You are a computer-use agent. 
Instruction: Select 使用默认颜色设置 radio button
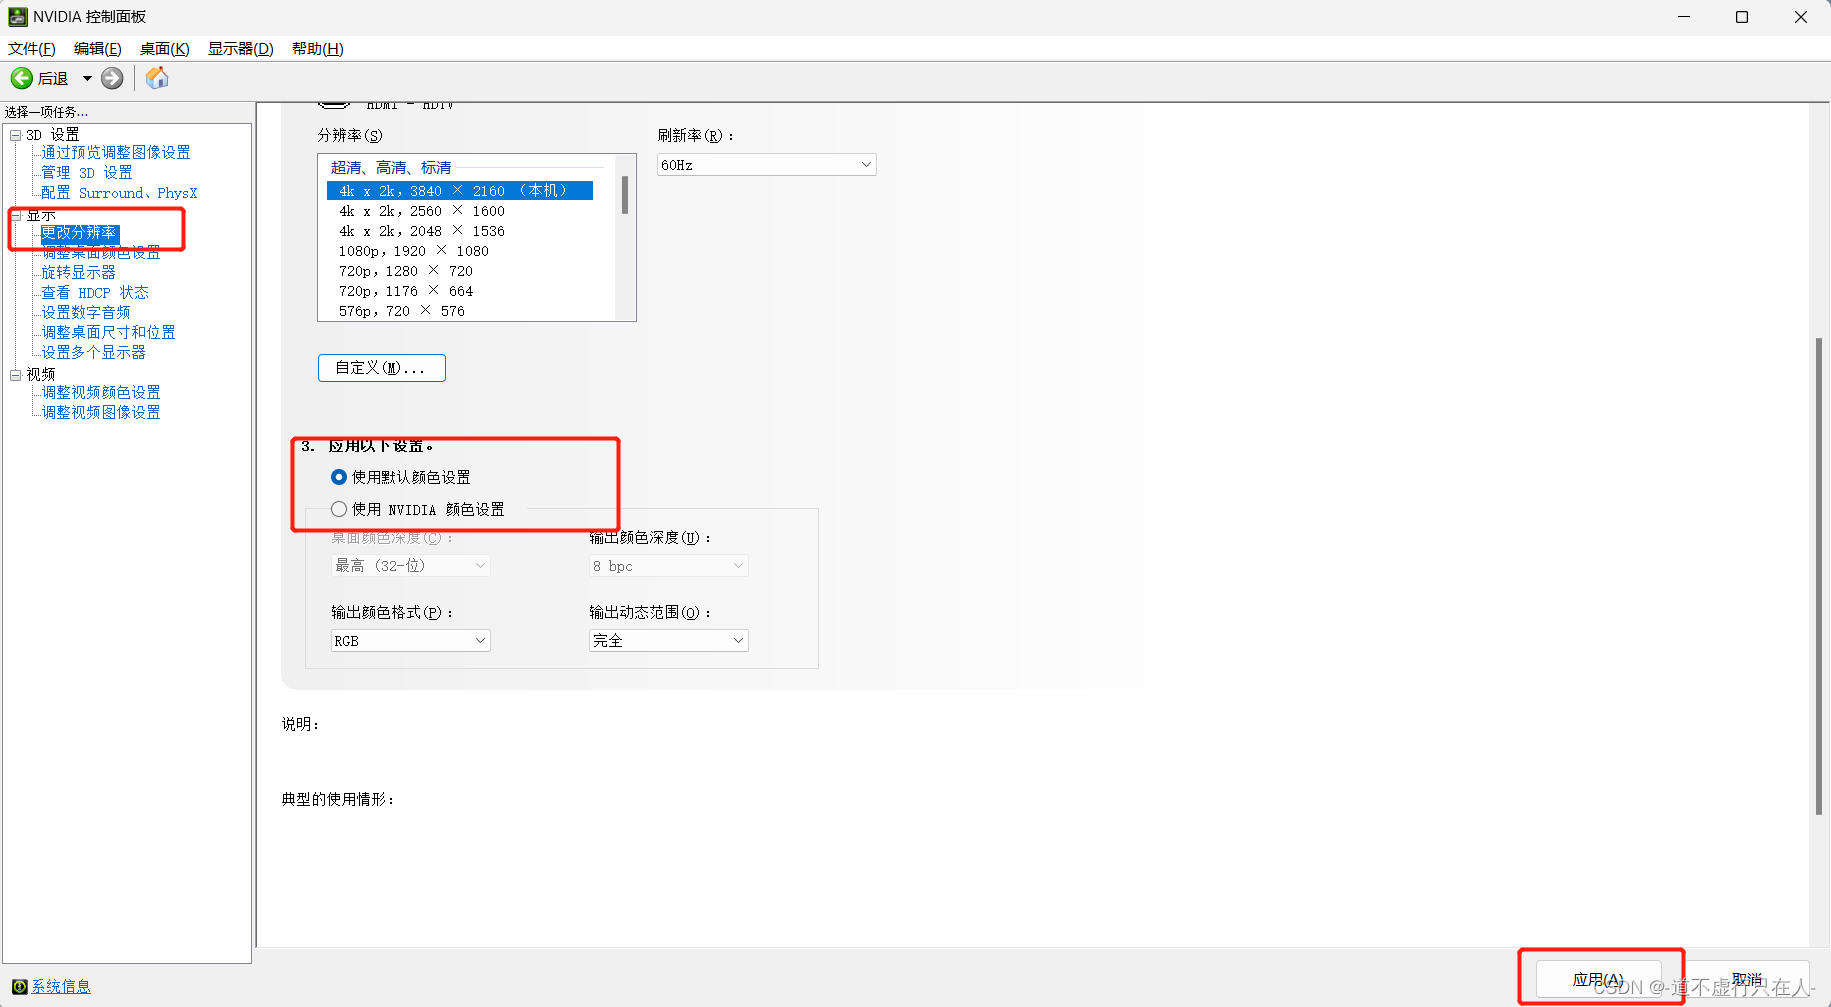pyautogui.click(x=339, y=477)
